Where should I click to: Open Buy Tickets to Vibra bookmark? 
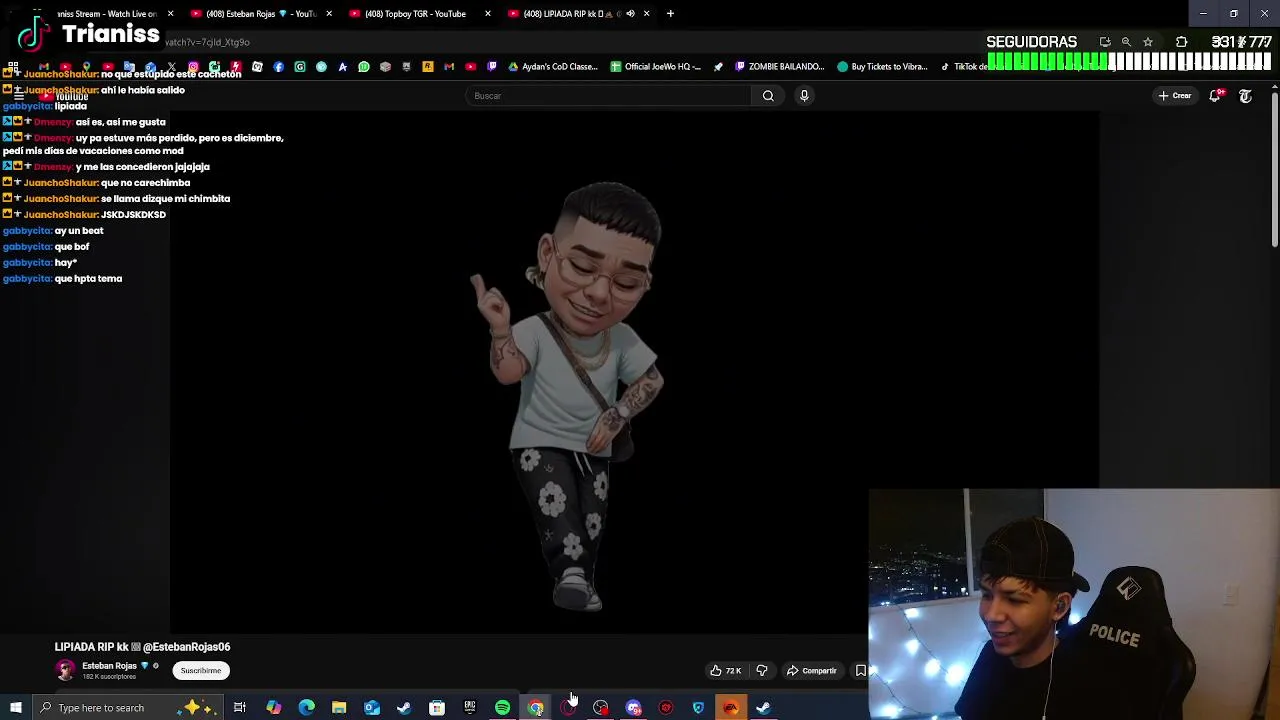click(882, 67)
